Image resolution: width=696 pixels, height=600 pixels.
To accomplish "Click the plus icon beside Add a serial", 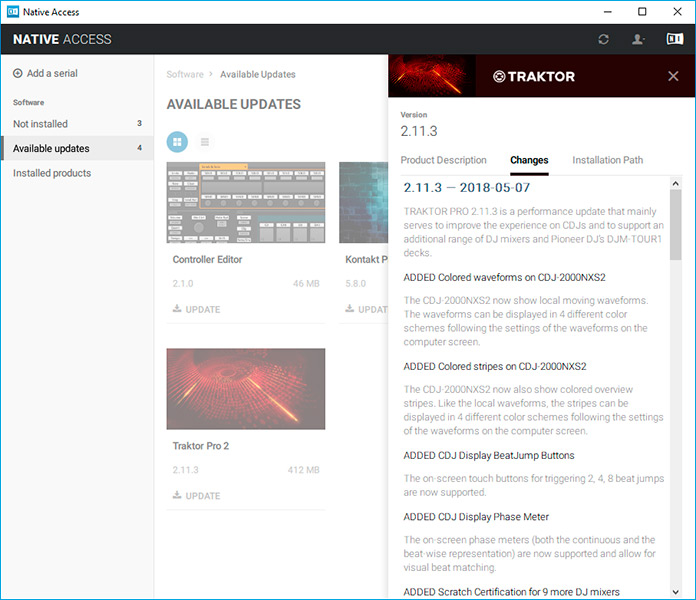I will coord(17,73).
